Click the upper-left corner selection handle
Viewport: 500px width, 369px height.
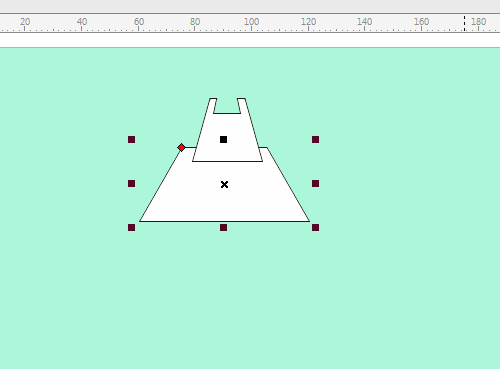(132, 139)
